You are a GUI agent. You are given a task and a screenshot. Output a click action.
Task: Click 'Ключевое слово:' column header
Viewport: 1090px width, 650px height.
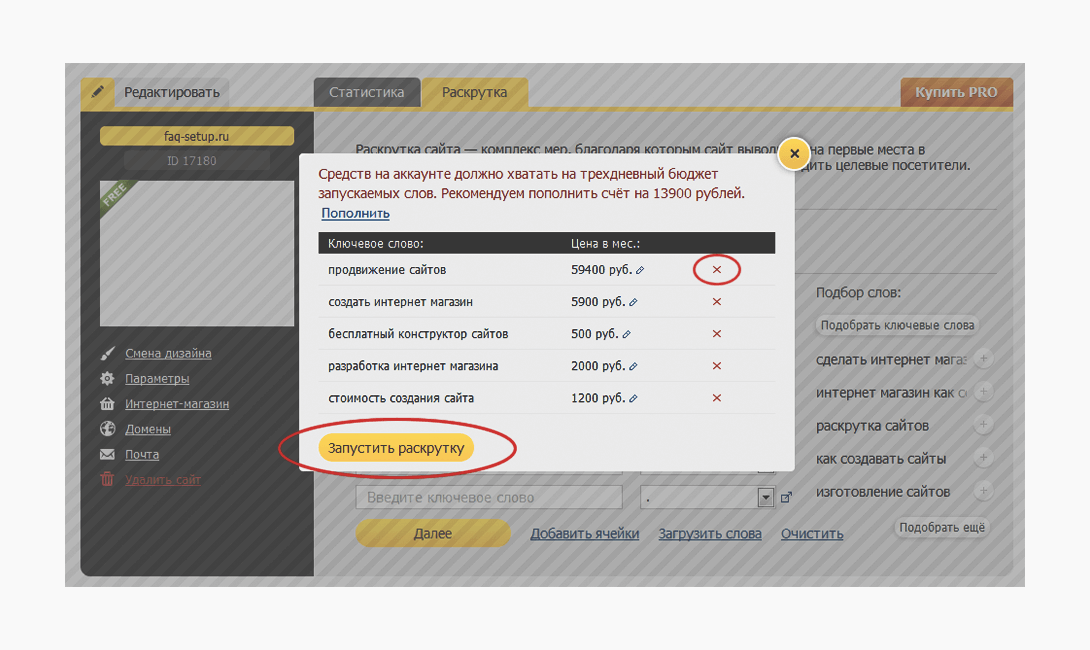pyautogui.click(x=375, y=243)
